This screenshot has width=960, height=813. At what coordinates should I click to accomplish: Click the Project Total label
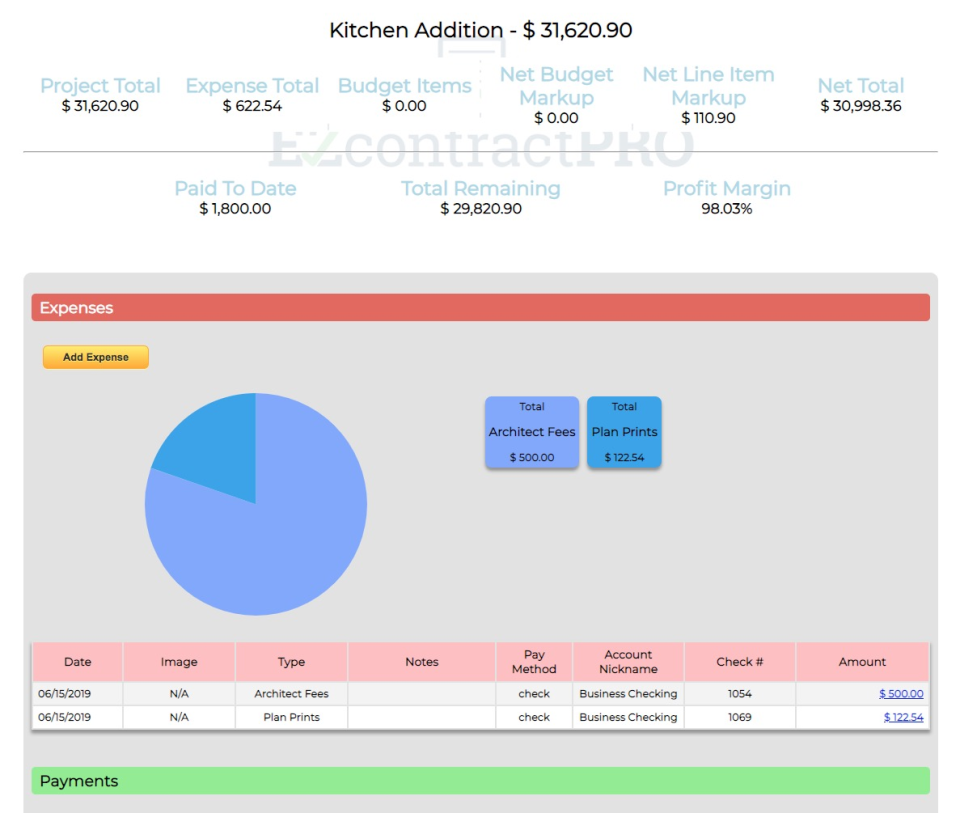(x=100, y=86)
